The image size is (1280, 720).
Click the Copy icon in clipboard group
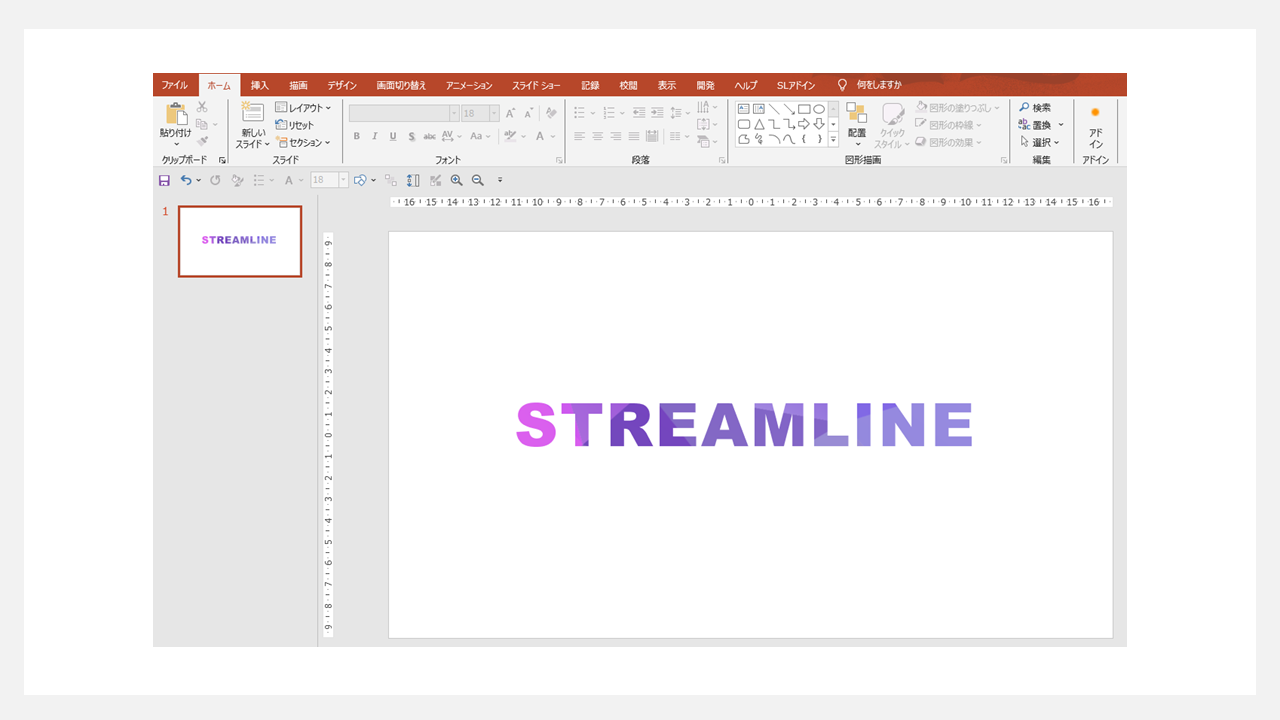coord(202,124)
